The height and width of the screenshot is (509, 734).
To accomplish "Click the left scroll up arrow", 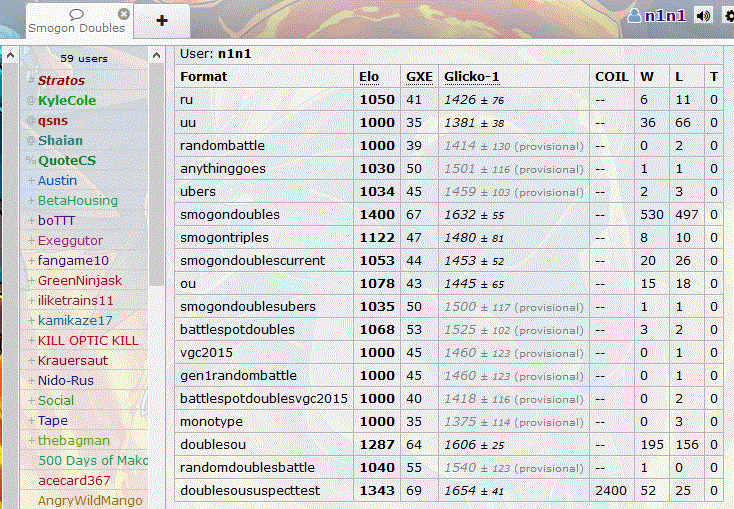I will click(9, 54).
